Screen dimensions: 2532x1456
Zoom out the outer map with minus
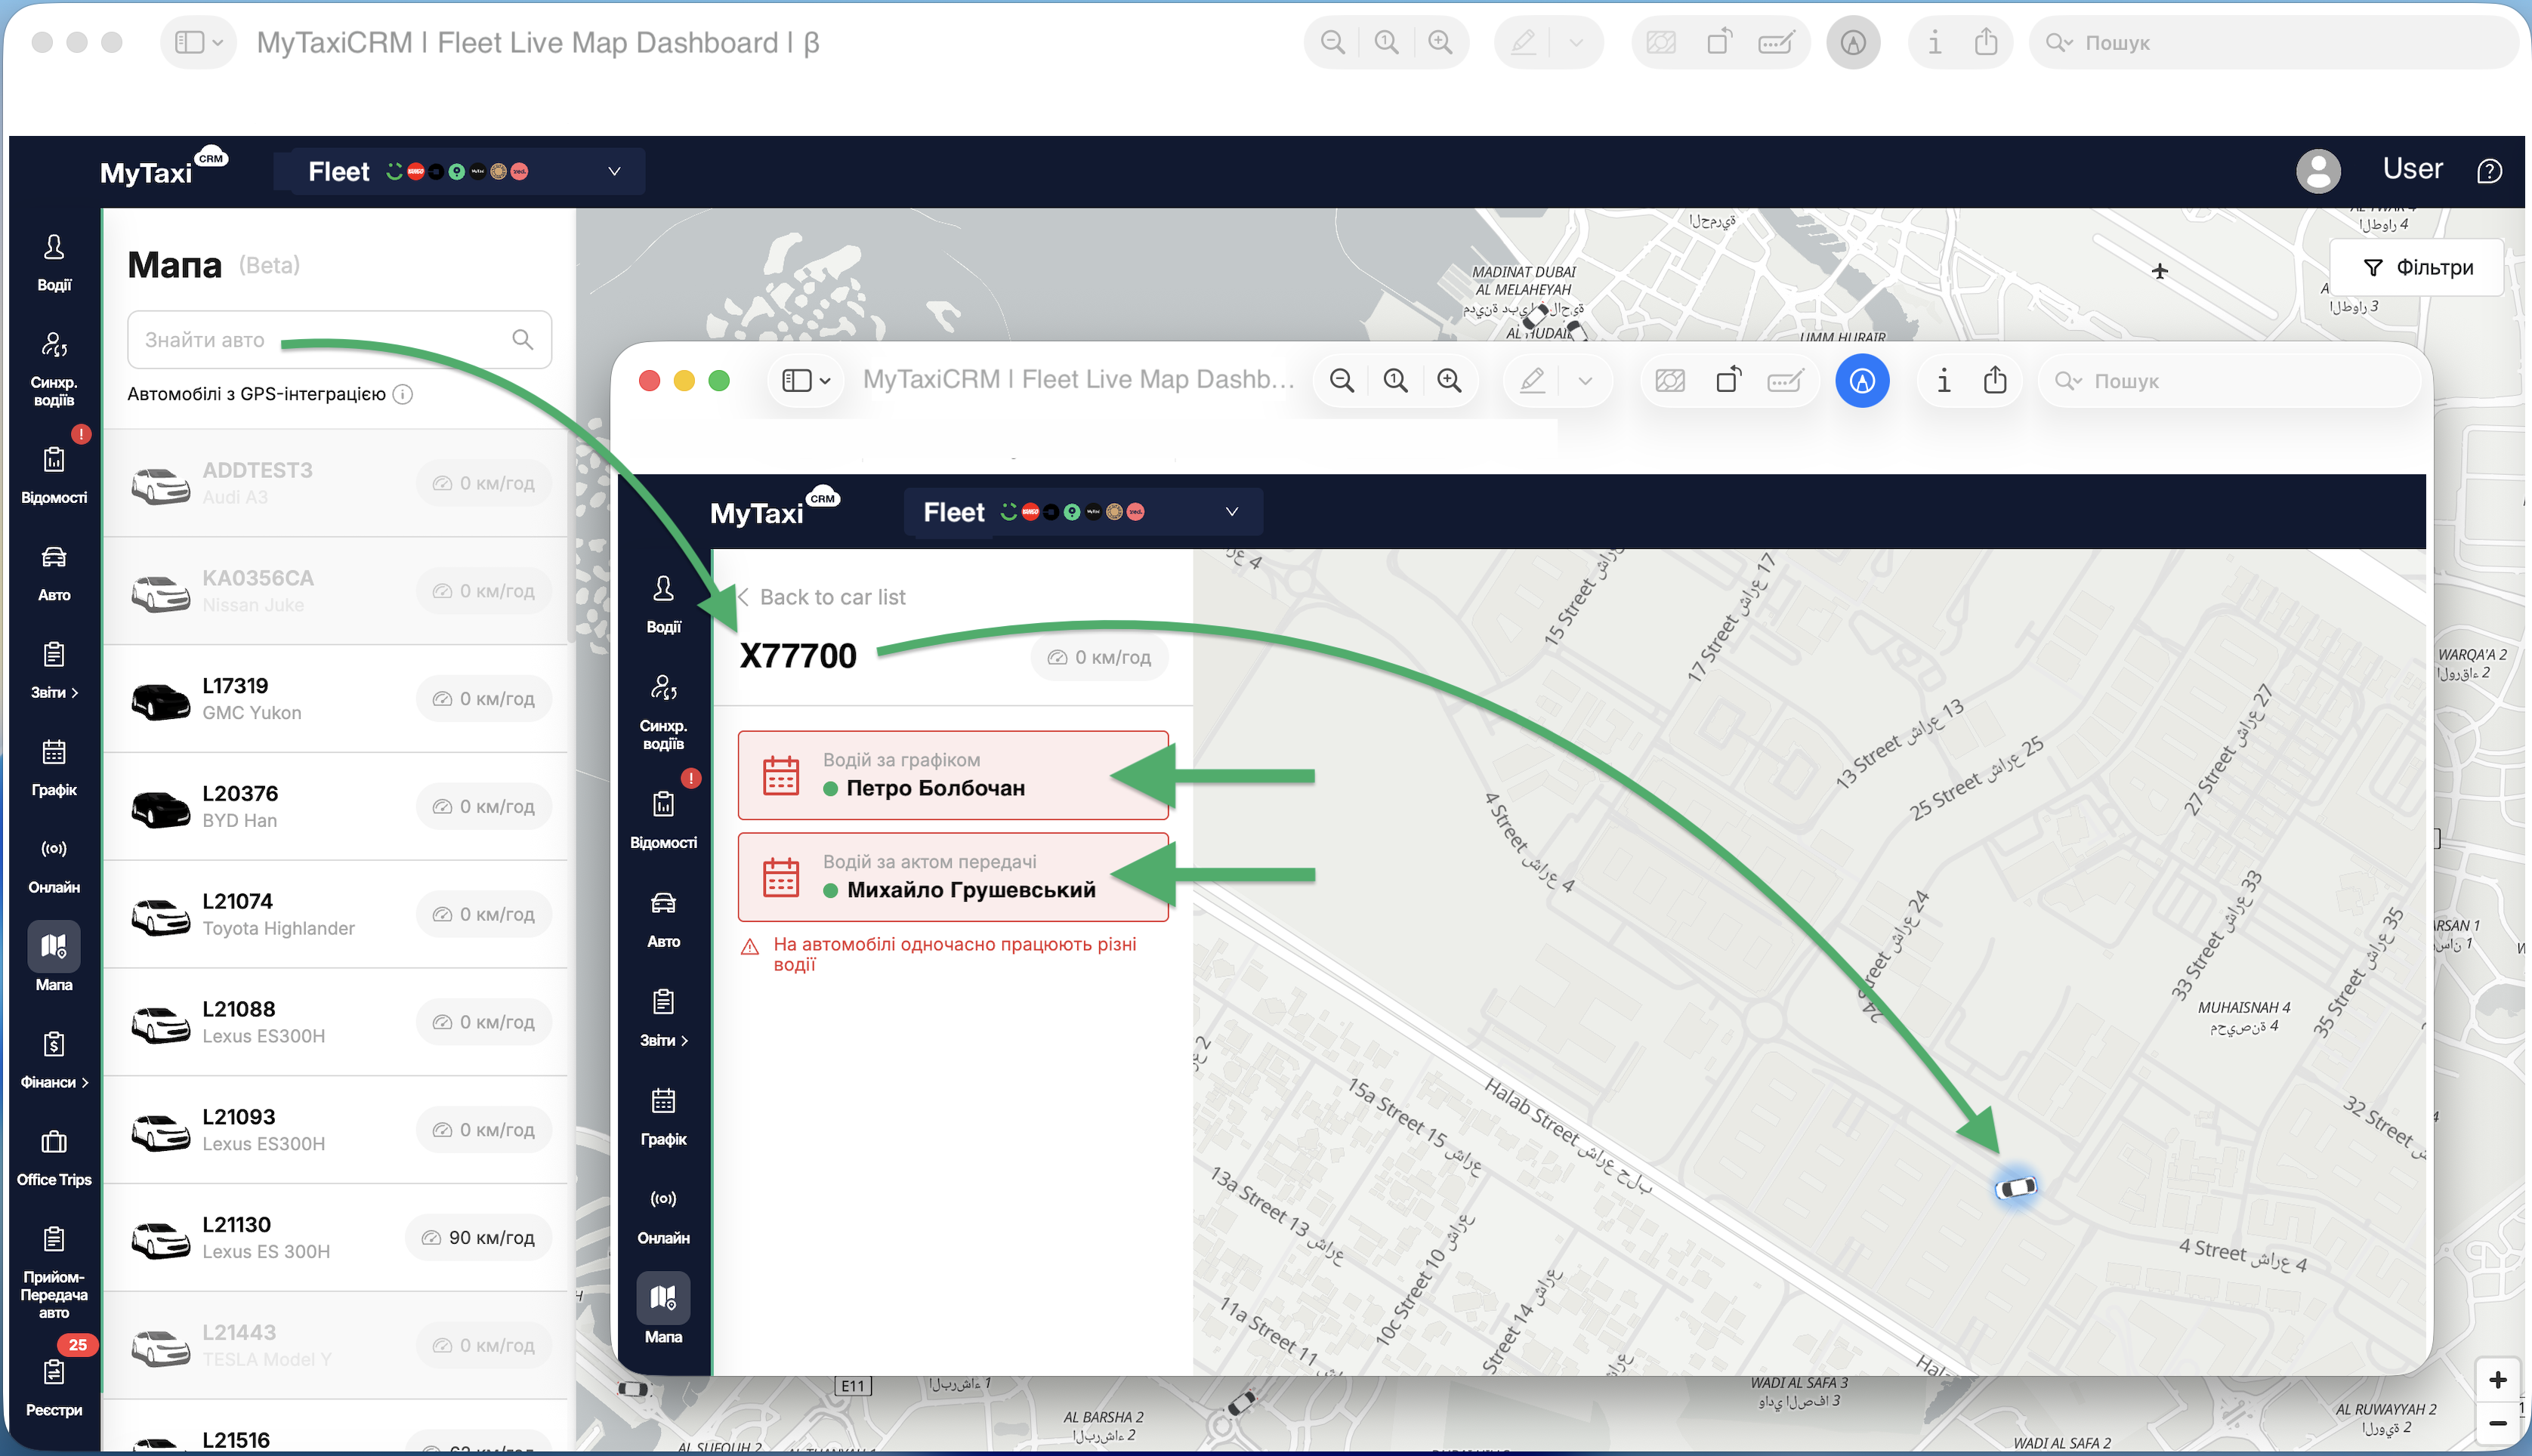[x=2498, y=1423]
